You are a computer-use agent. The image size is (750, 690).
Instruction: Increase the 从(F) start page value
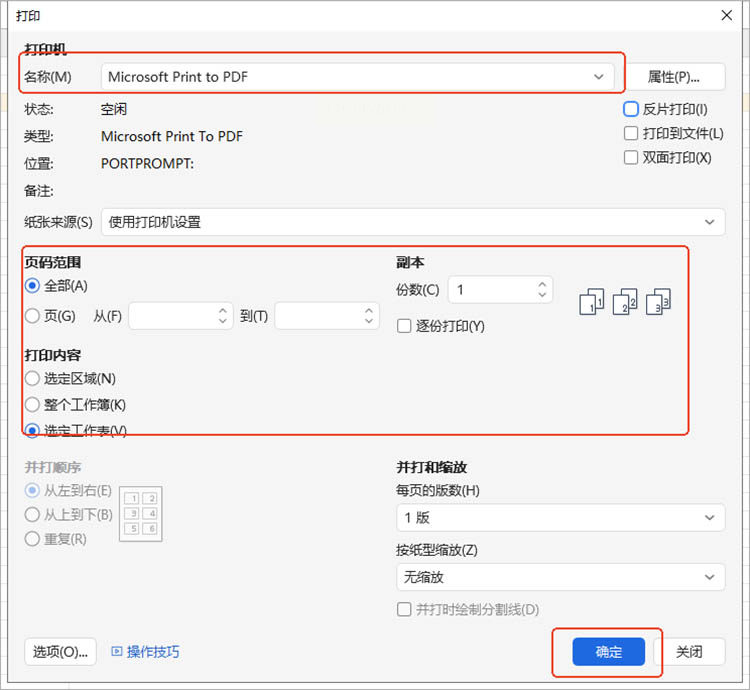pos(222,311)
